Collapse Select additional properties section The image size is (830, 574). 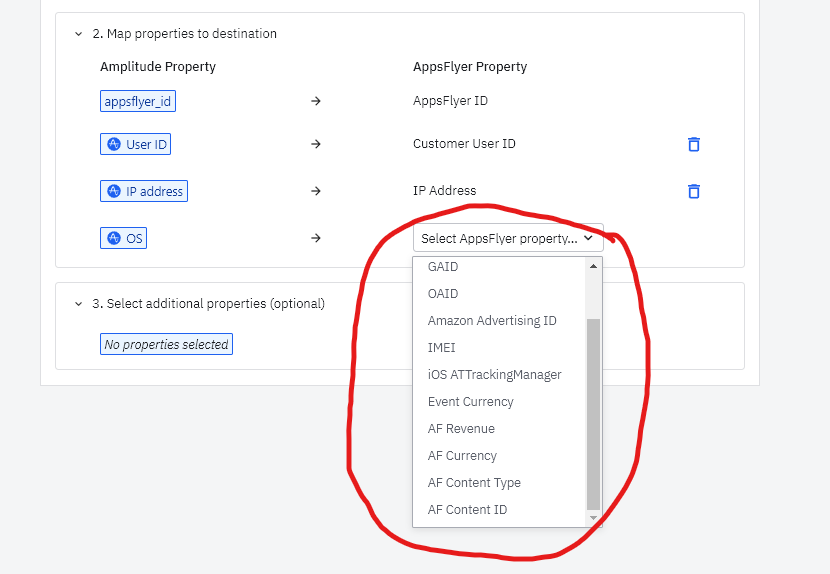(x=79, y=304)
